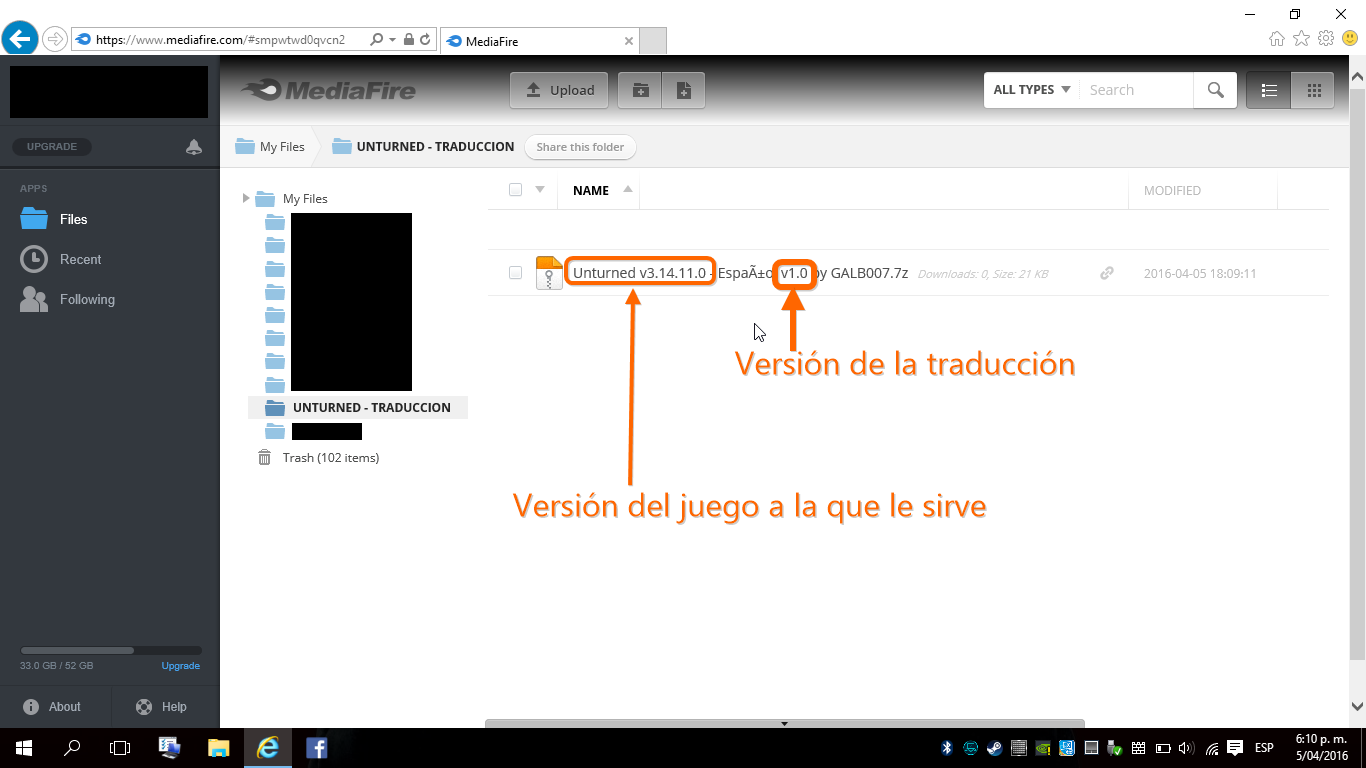The height and width of the screenshot is (768, 1366).
Task: Open browser Tools gear menu
Action: point(1326,39)
